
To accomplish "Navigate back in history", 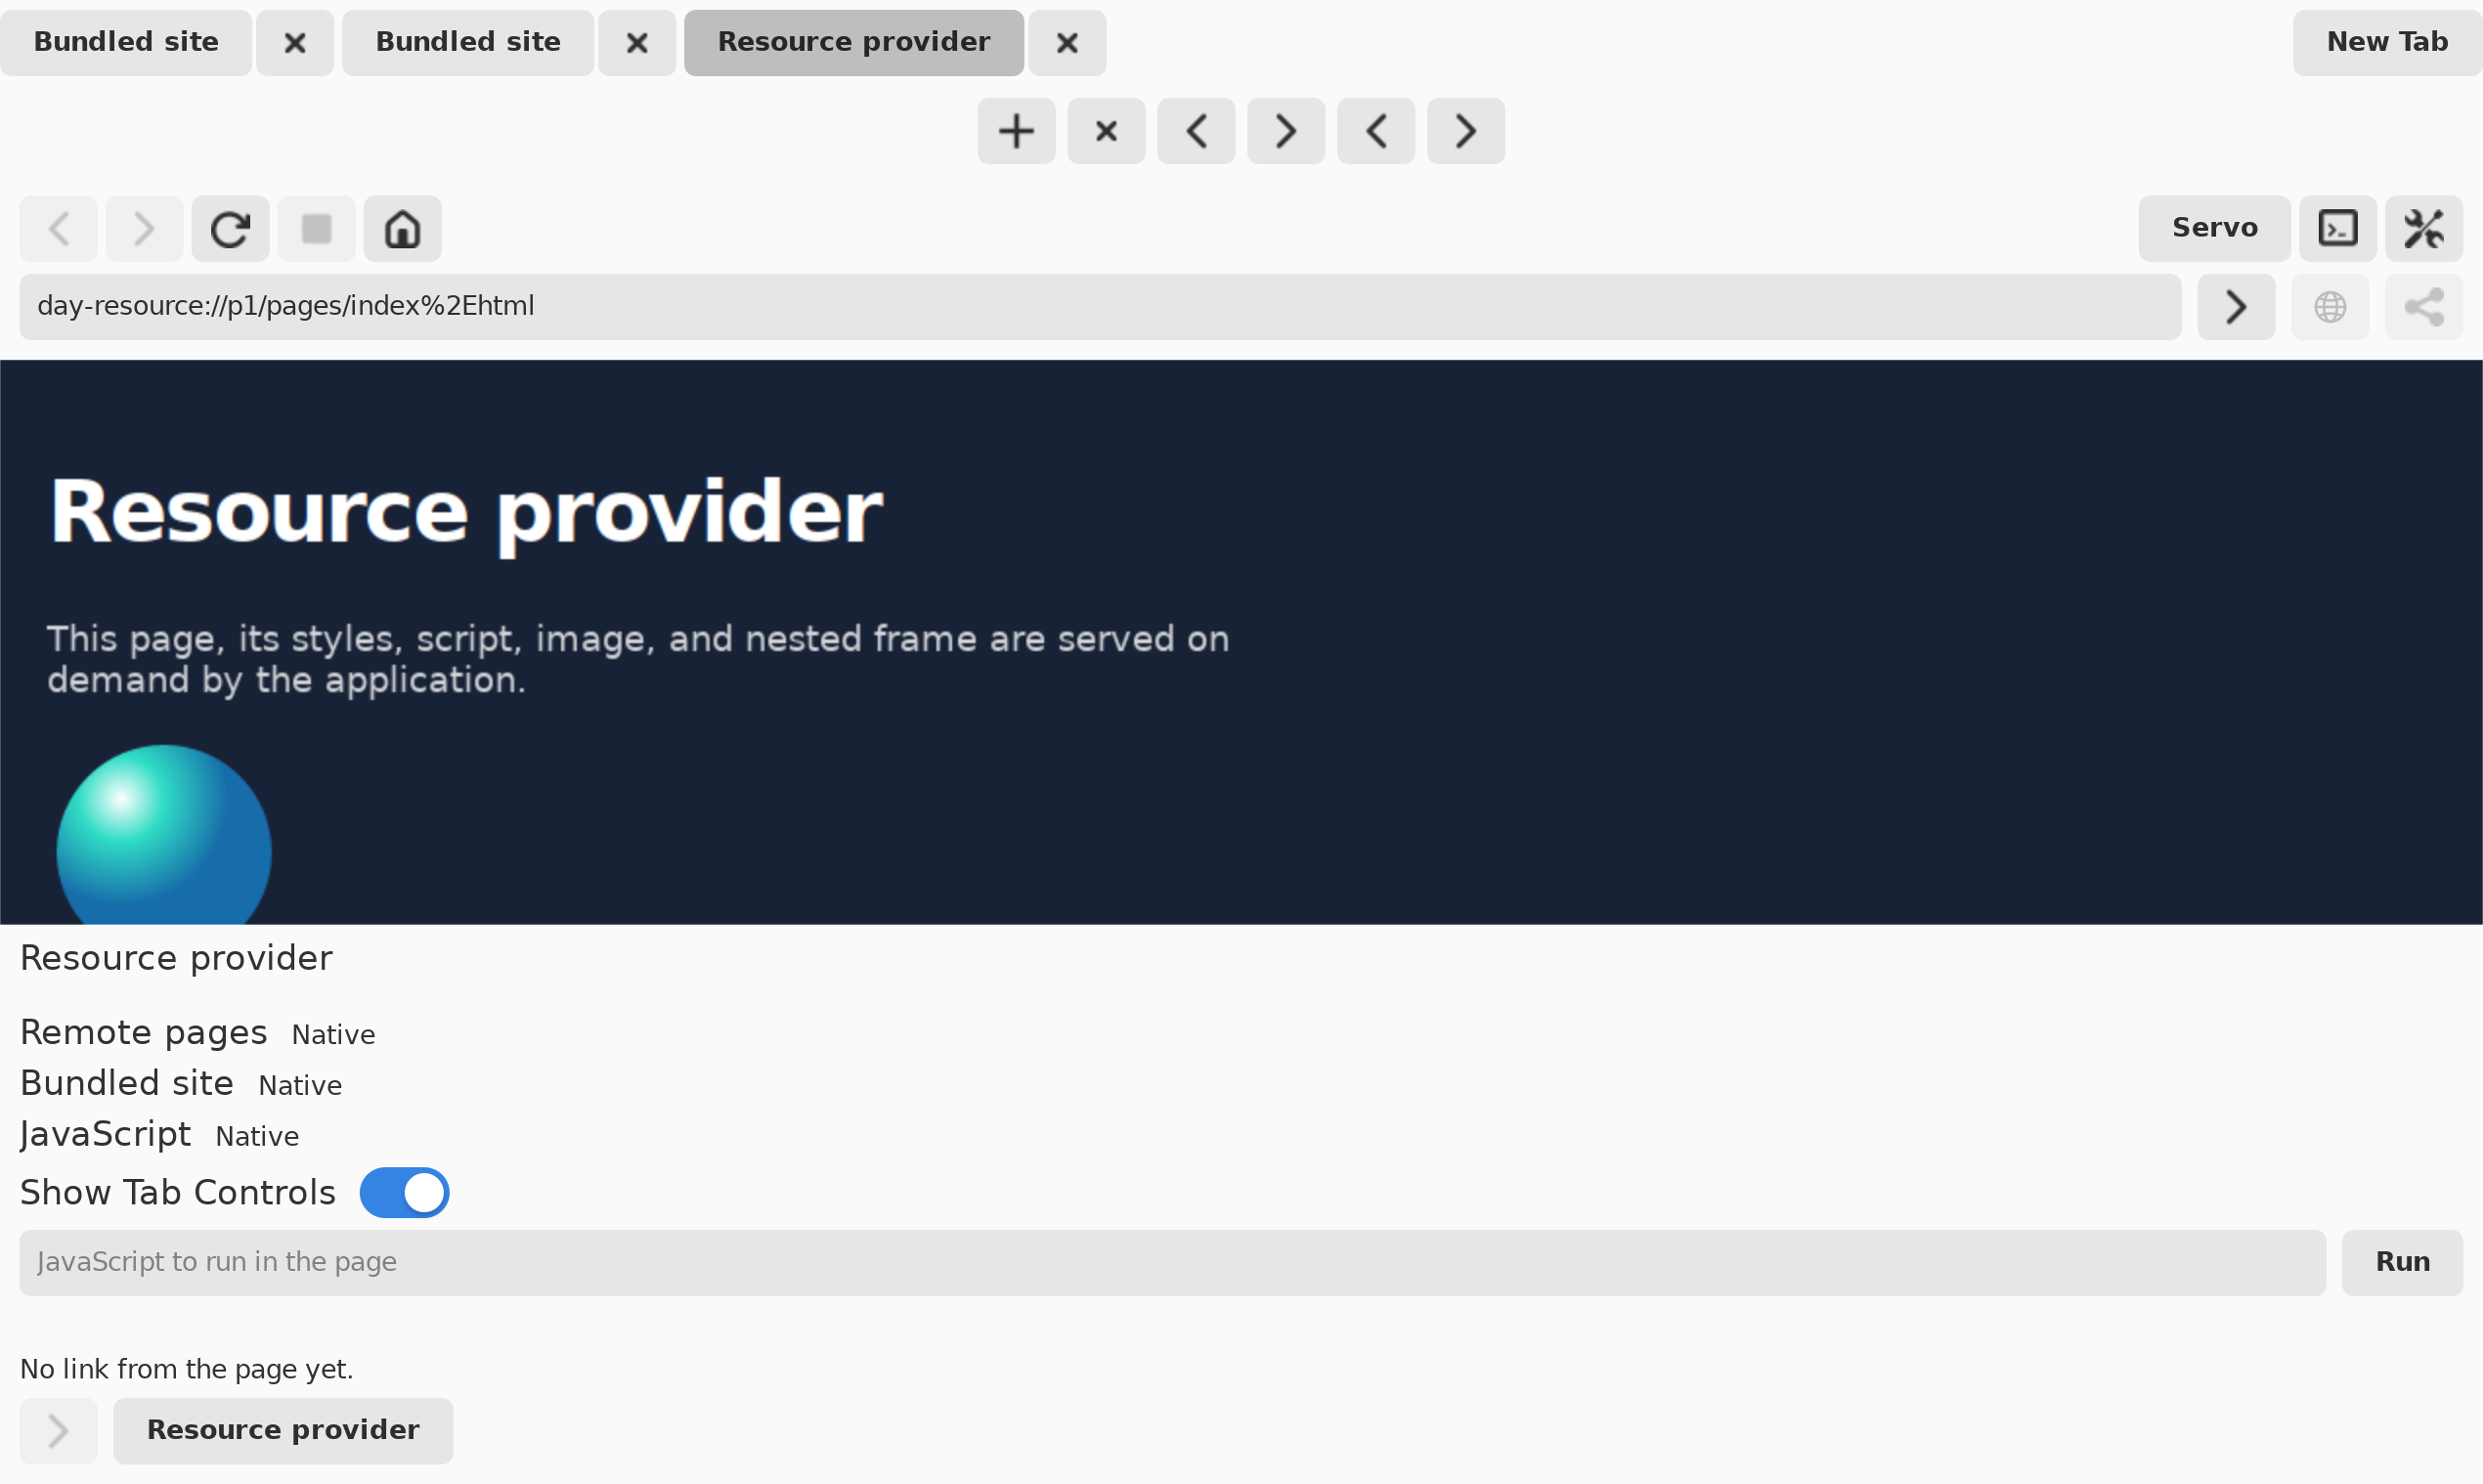I will coord(58,229).
